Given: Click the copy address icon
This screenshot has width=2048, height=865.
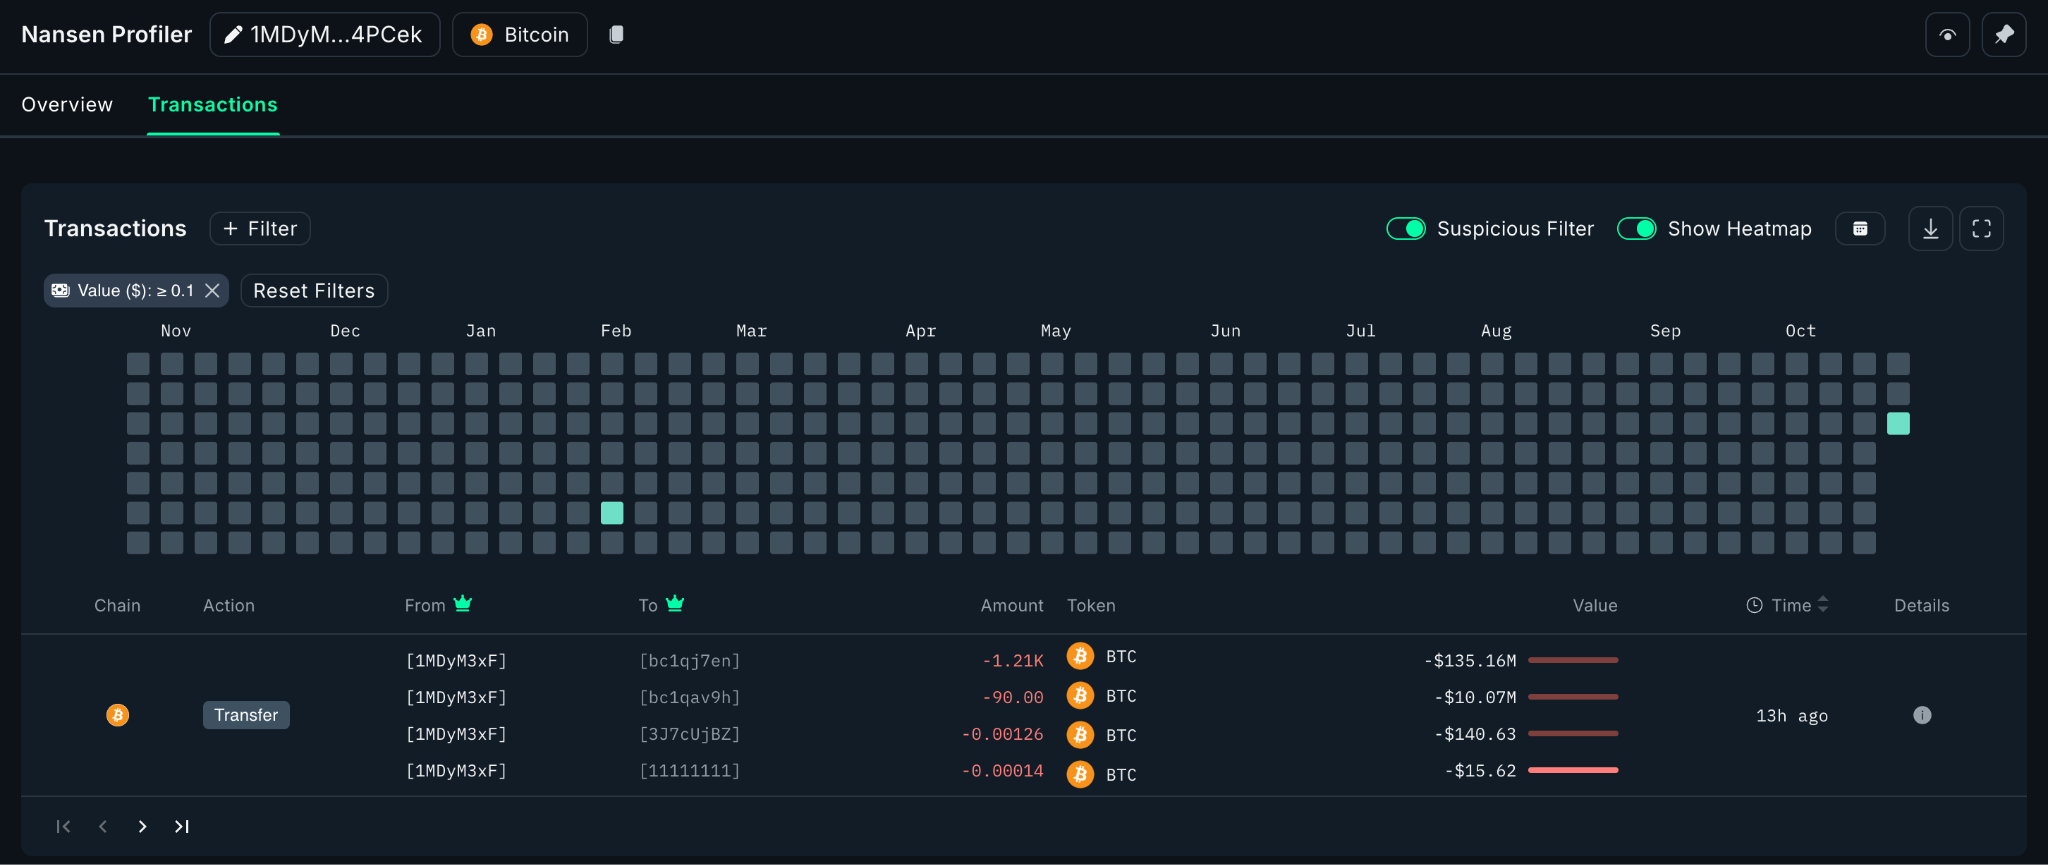Looking at the screenshot, I should (x=616, y=35).
